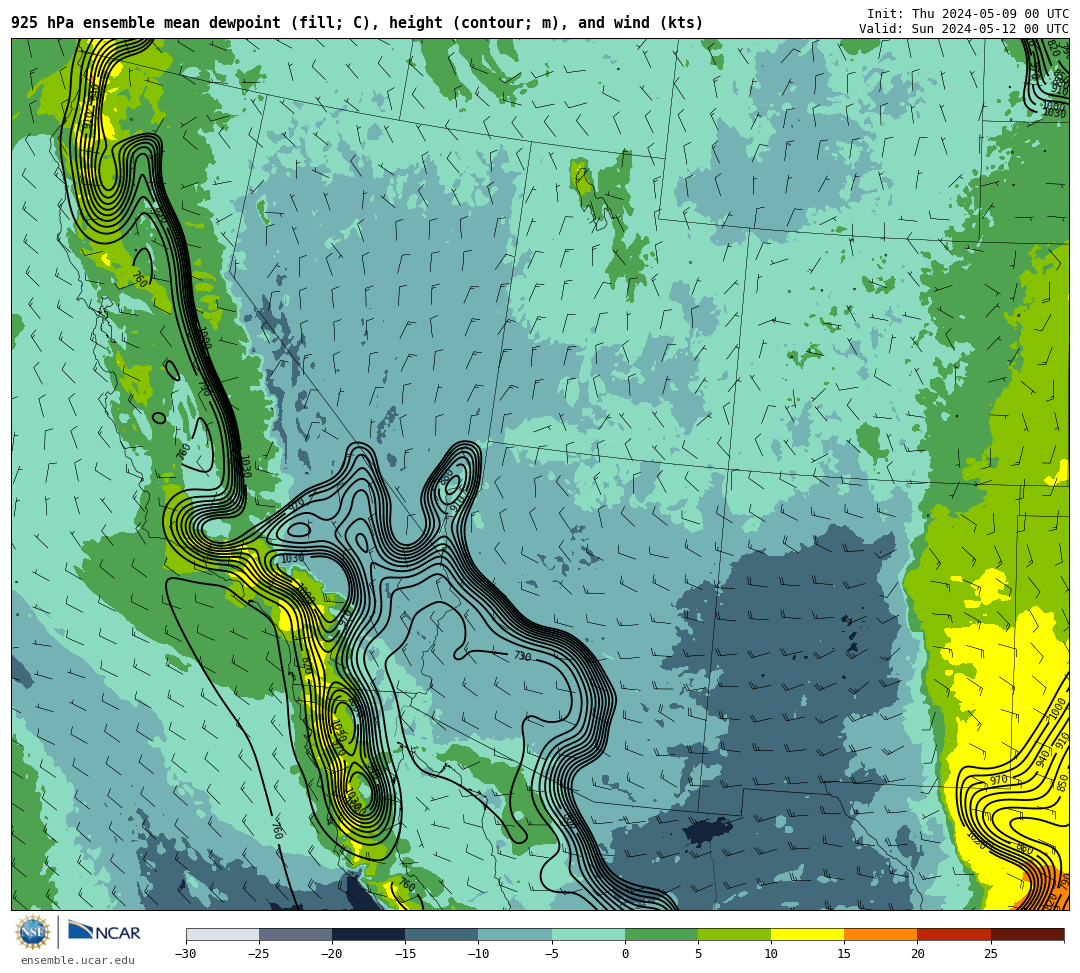
Task: Click the orange 15 to 20 colorbar segment
Action: click(x=881, y=934)
